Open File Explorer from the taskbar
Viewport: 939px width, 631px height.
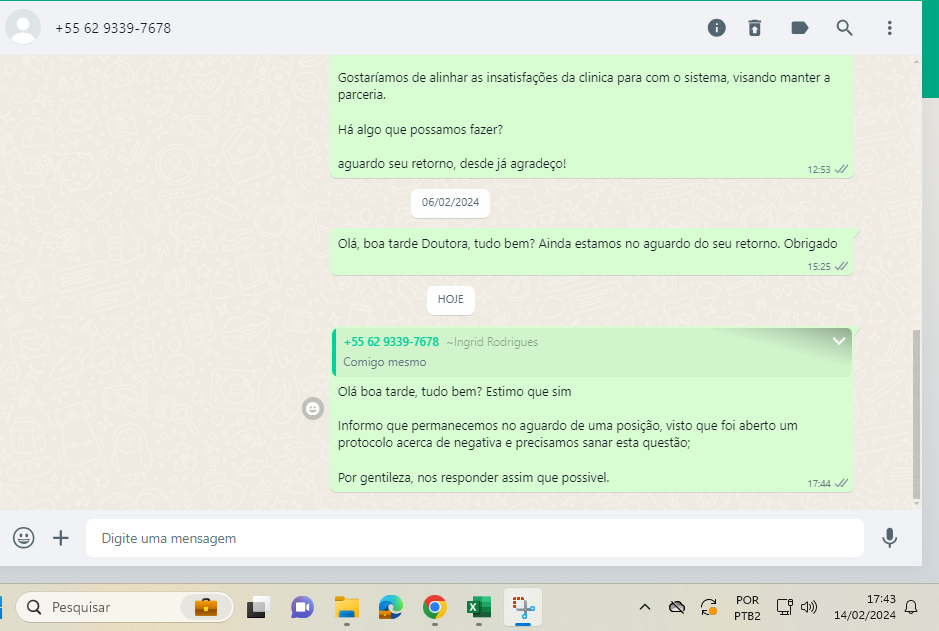point(347,607)
